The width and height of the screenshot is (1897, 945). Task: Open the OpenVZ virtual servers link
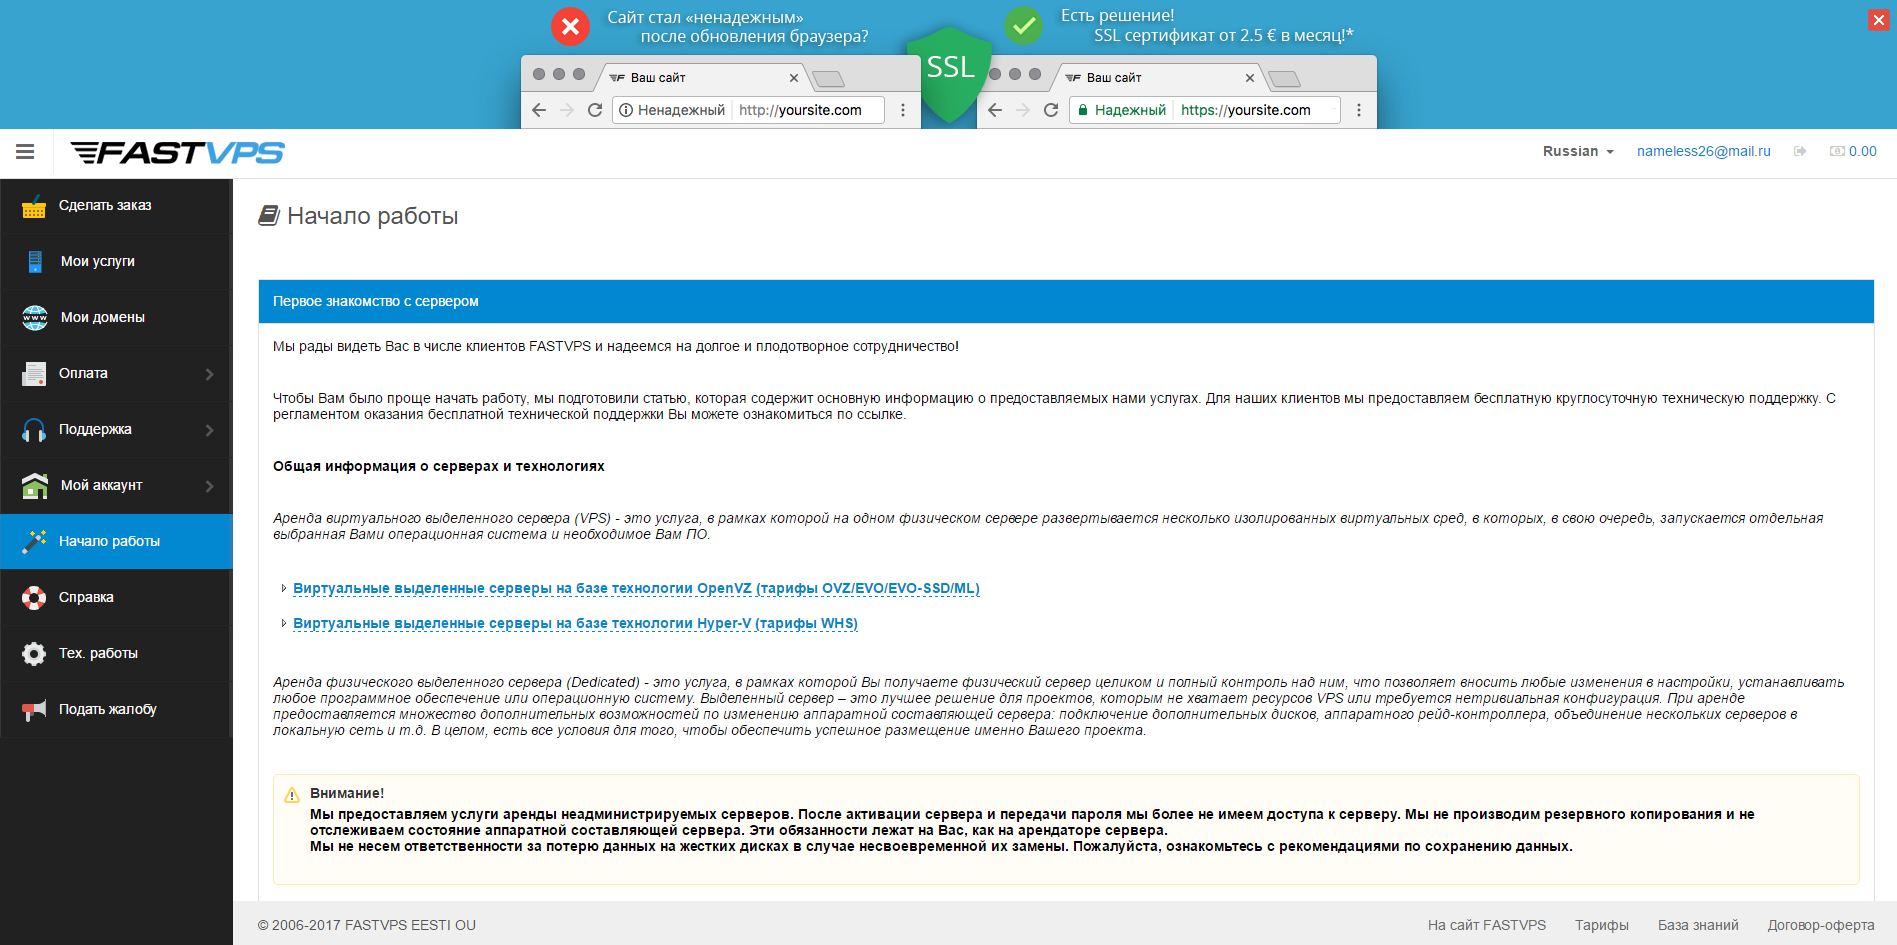pos(636,588)
